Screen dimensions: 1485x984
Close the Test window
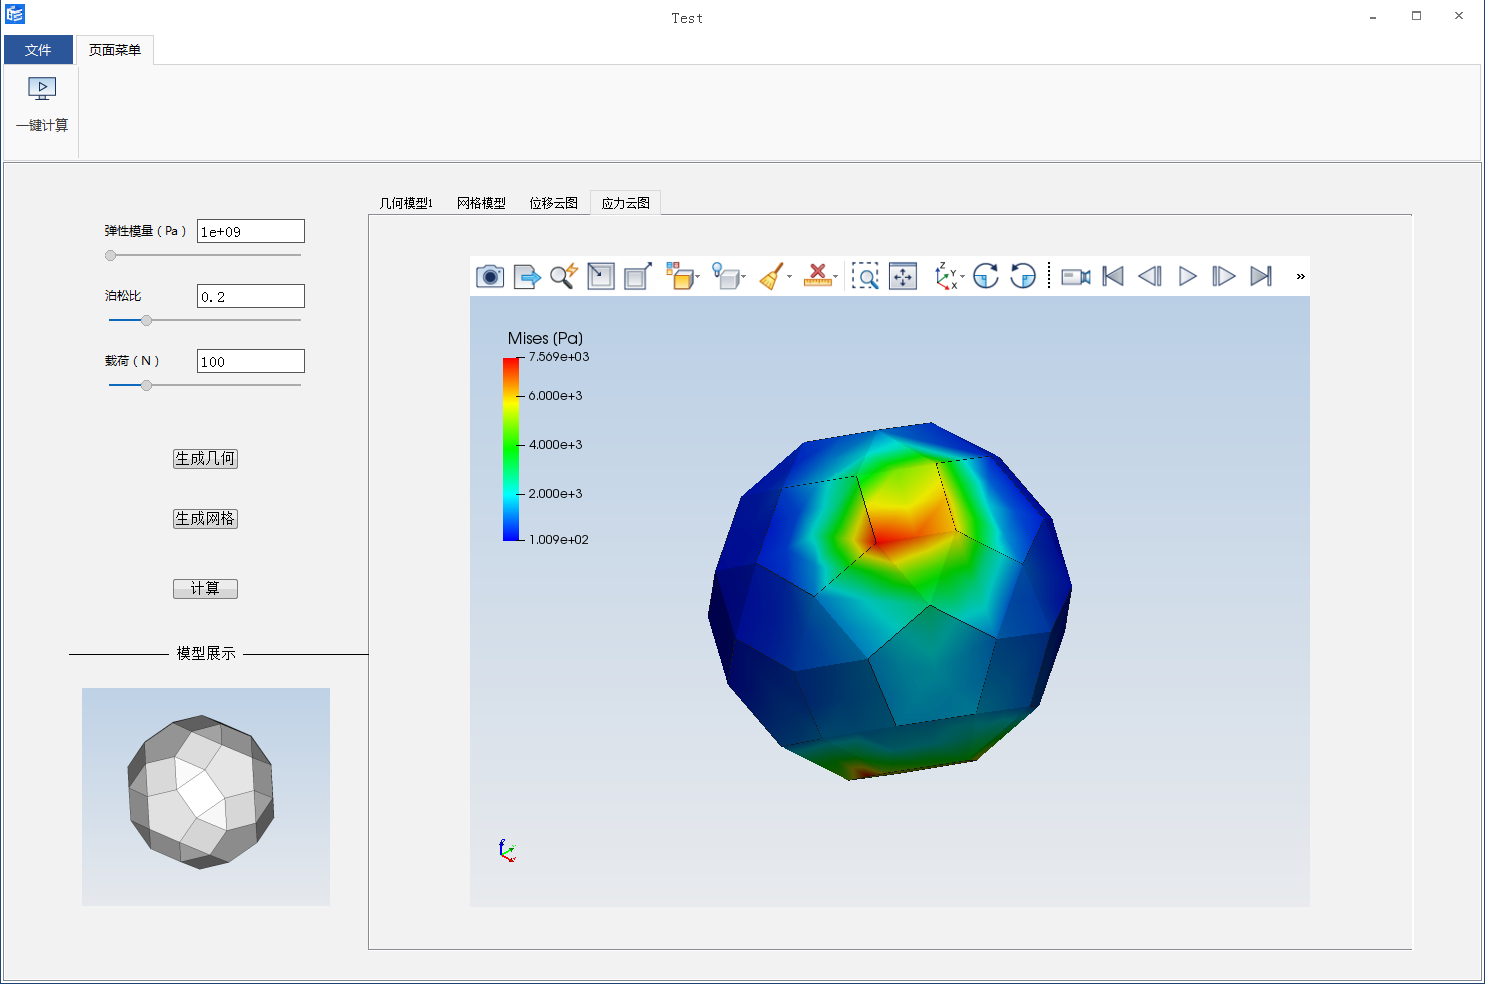1459,16
